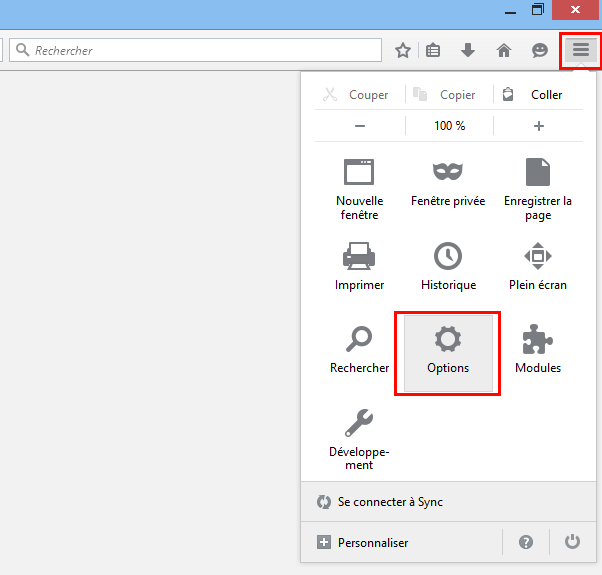Click Personnaliser button
The height and width of the screenshot is (575, 602).
pos(402,542)
